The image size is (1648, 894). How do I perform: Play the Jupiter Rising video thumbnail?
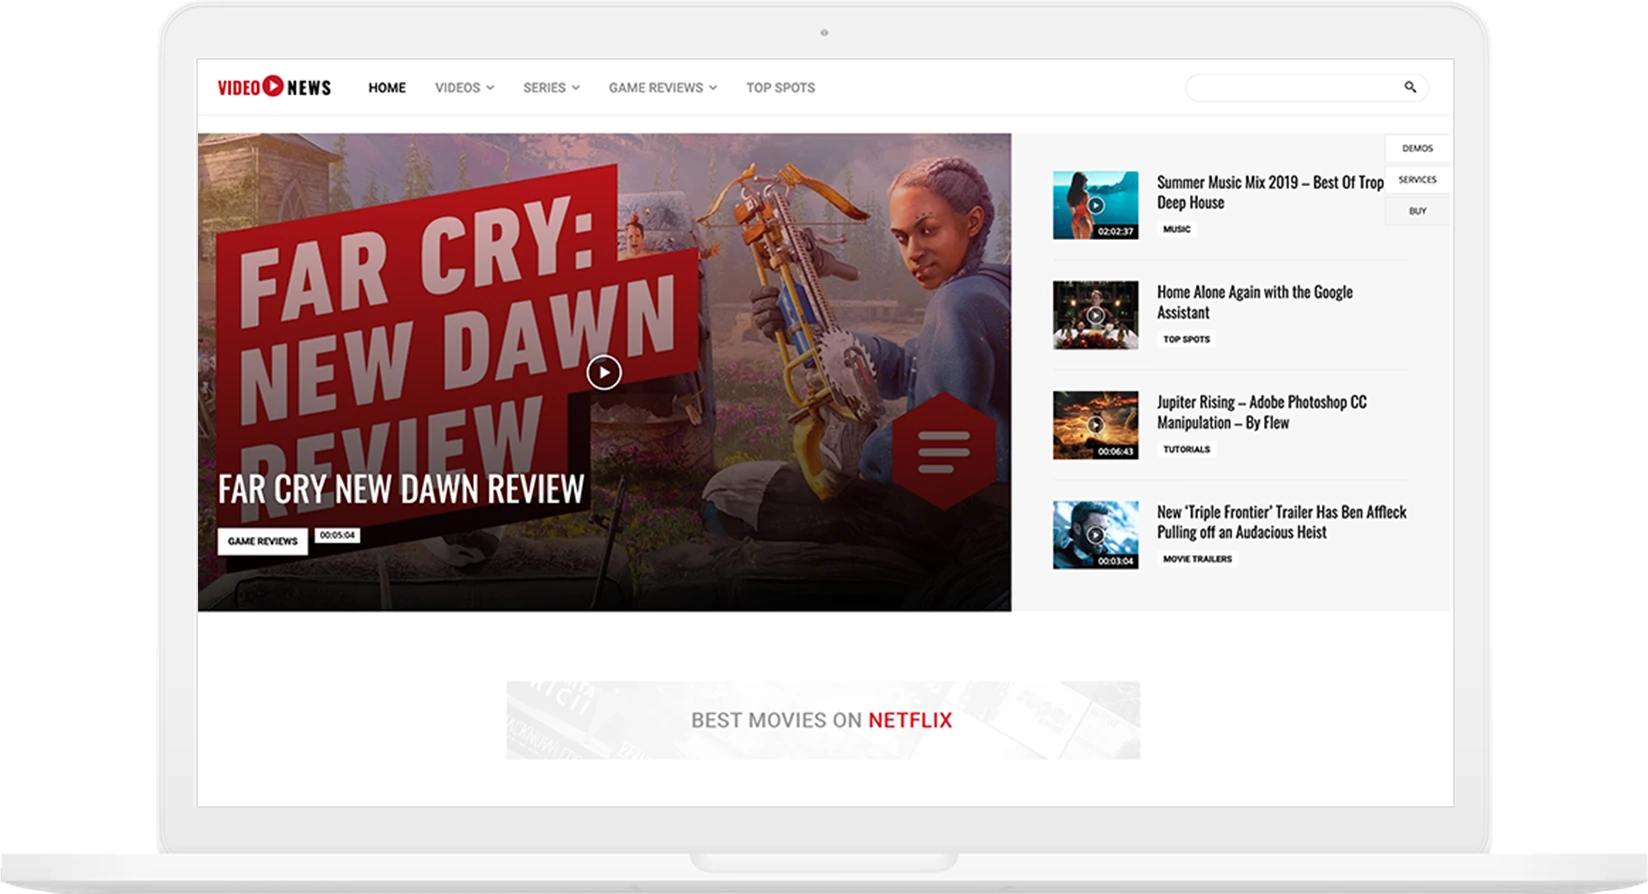(x=1095, y=425)
